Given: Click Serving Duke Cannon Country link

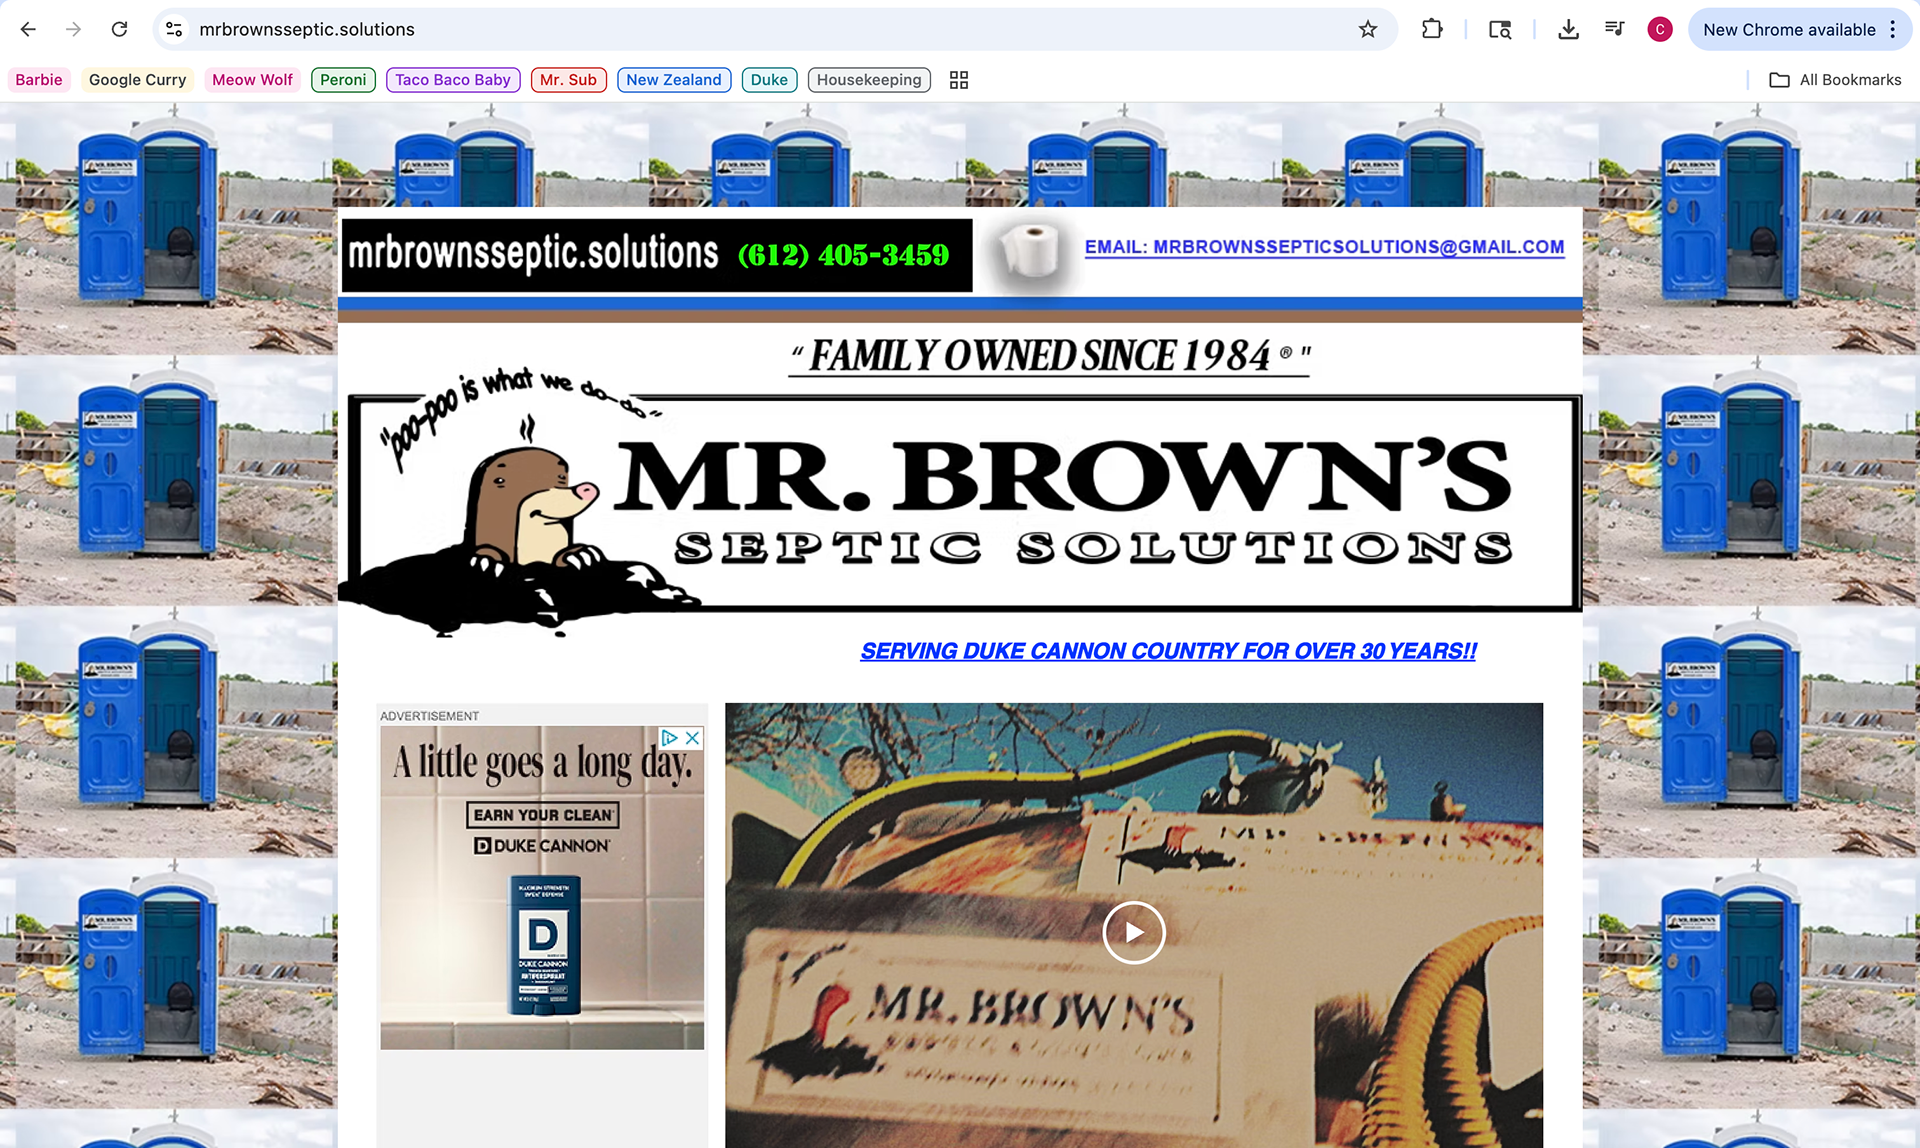Looking at the screenshot, I should 1168,651.
